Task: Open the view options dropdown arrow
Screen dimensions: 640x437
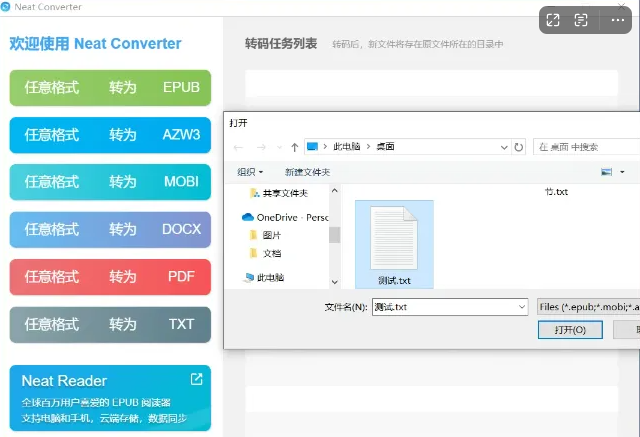Action: [622, 172]
